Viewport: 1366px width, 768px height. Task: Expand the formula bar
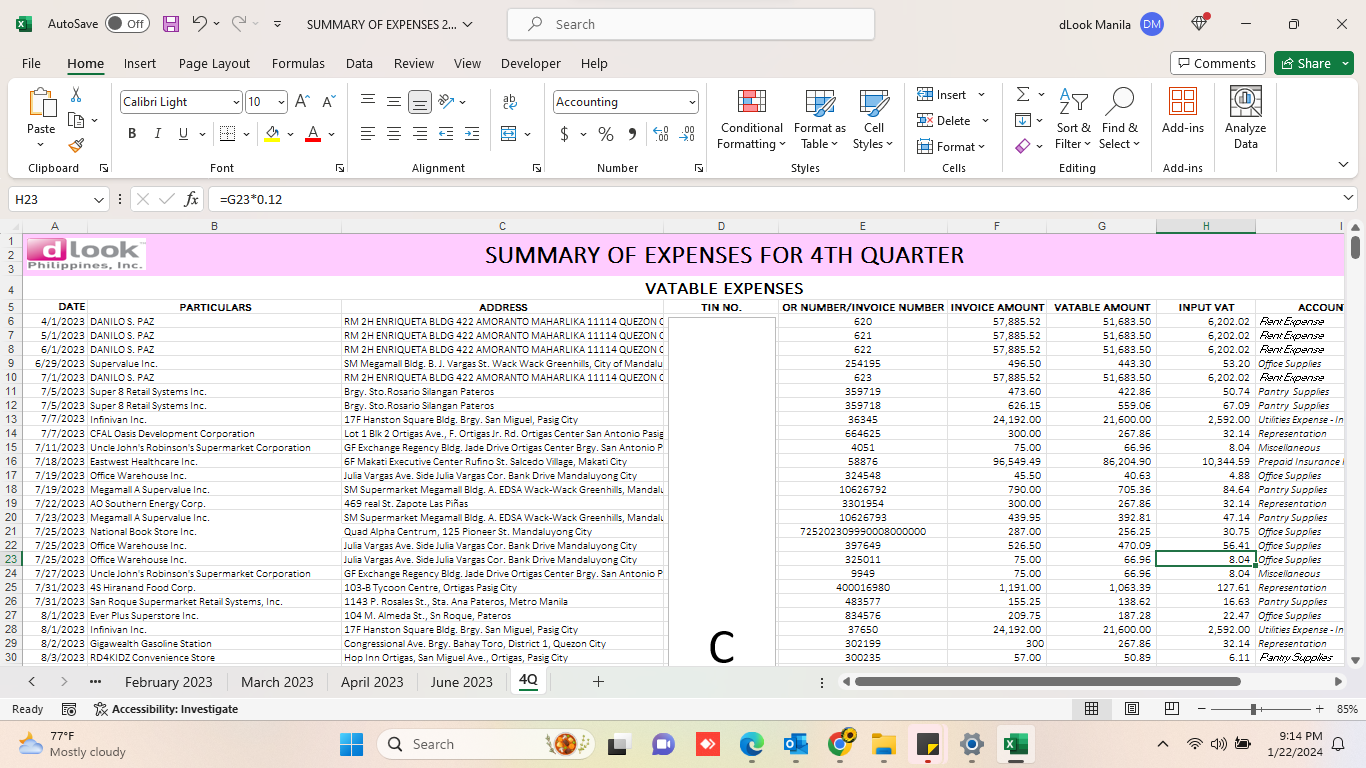1349,199
